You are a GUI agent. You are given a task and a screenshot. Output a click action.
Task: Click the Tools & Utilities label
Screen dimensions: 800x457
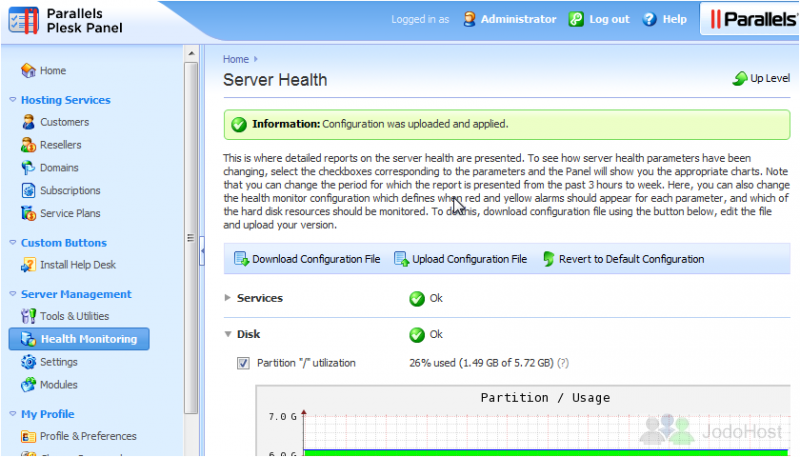click(x=74, y=316)
